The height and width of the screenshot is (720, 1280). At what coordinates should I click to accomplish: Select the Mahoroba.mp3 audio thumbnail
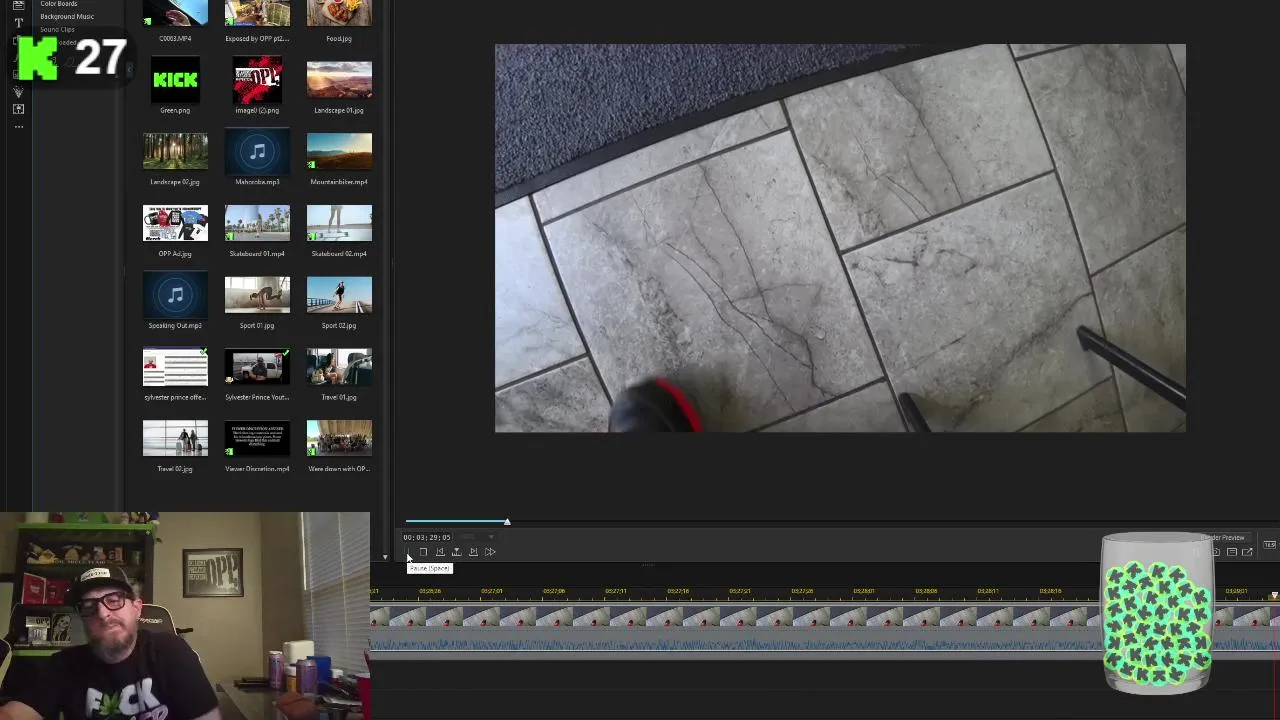coord(257,152)
